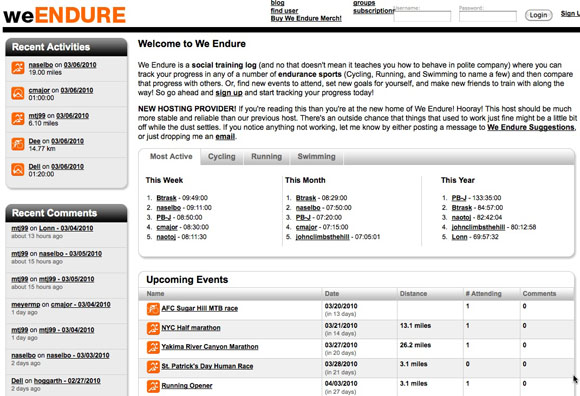The height and width of the screenshot is (396, 580).
Task: Click the activity icon beside Dell's 01:20:00
Action: click(18, 169)
